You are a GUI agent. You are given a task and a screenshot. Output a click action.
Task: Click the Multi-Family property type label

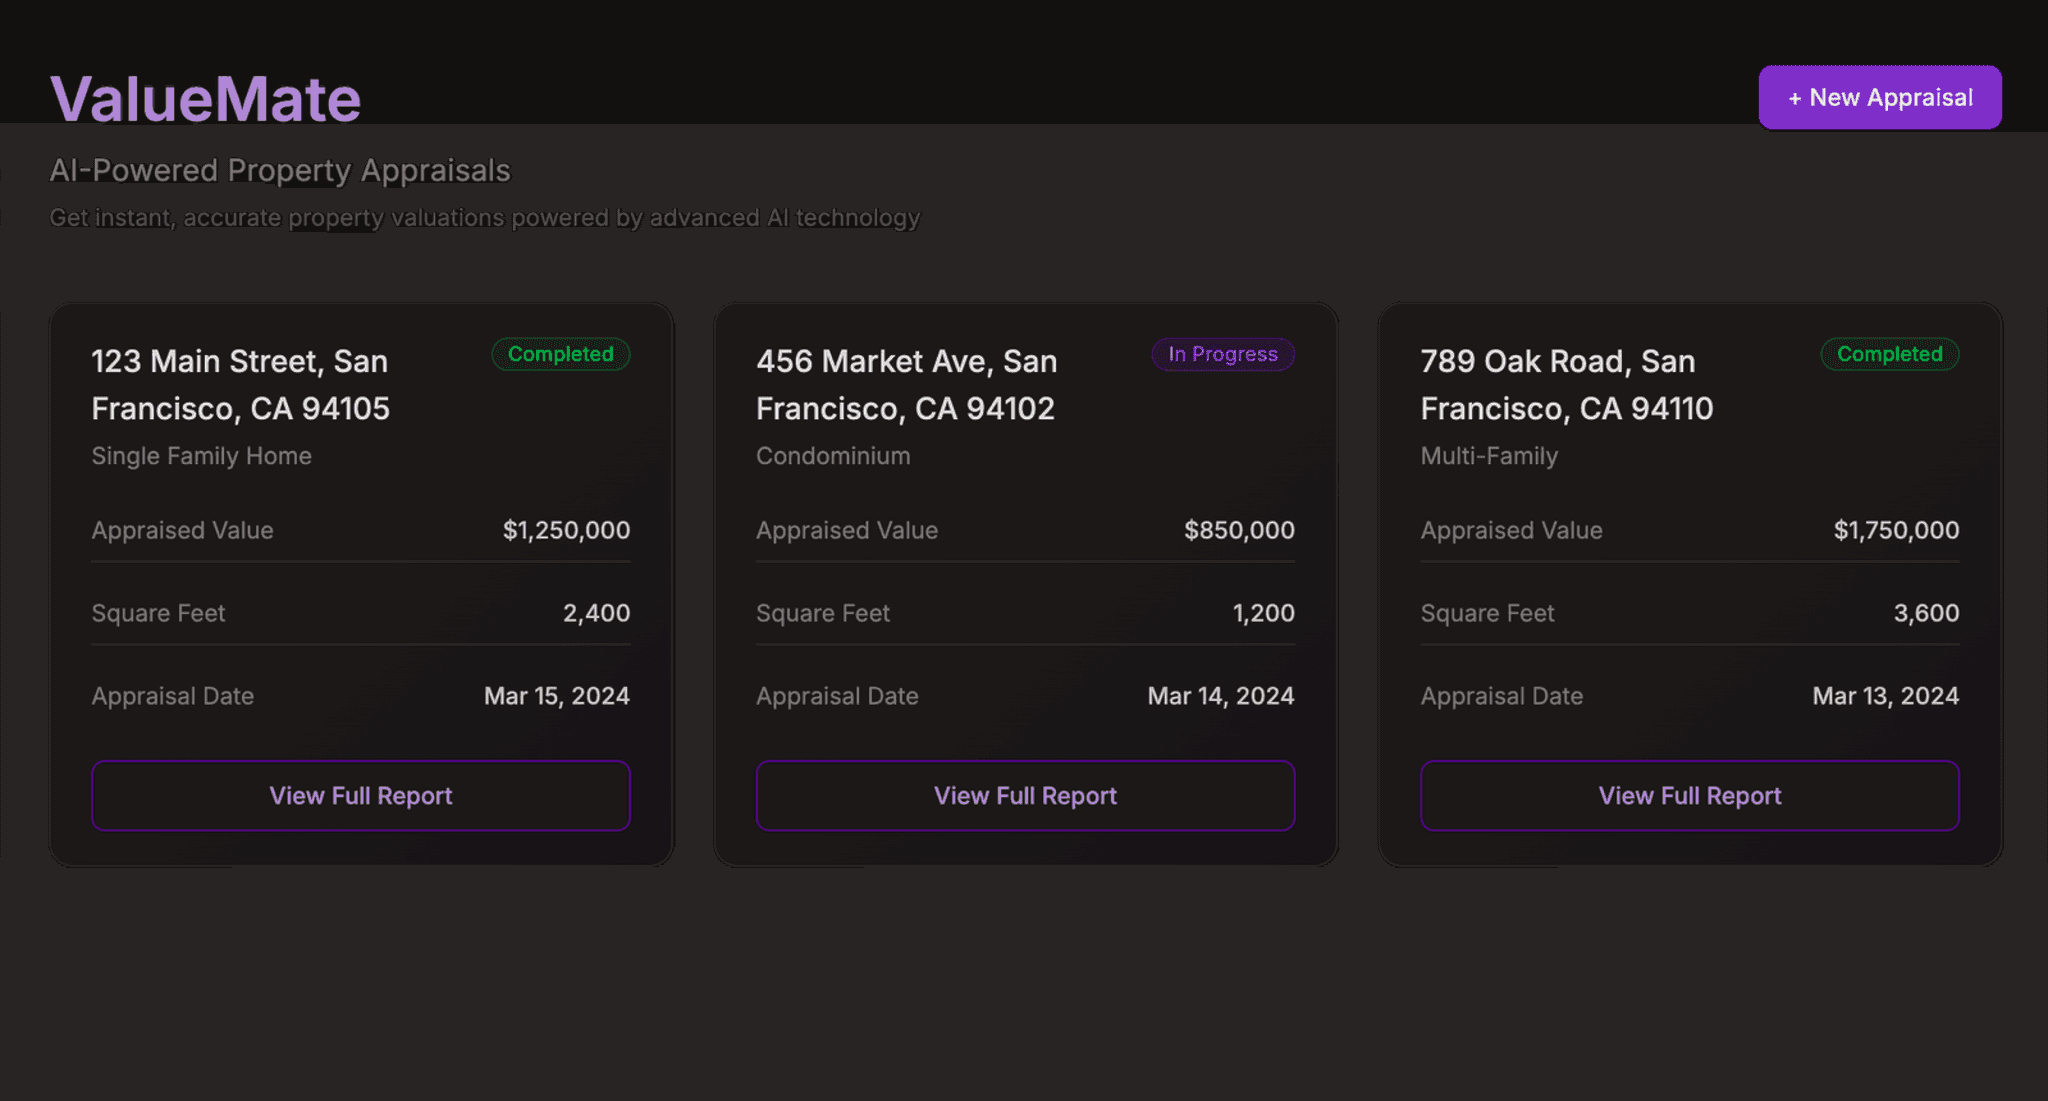tap(1488, 455)
